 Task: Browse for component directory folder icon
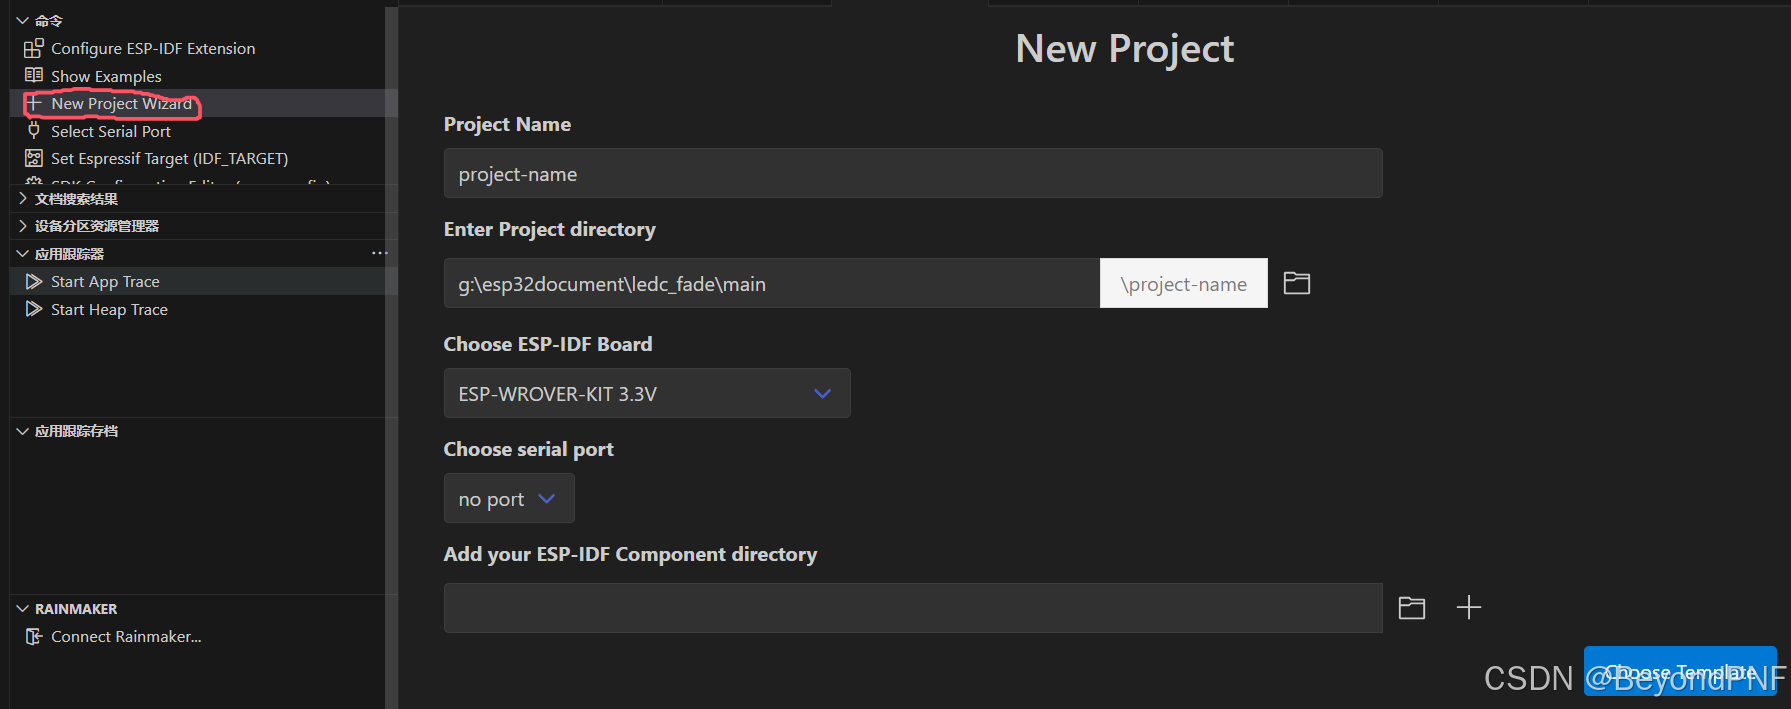tap(1412, 607)
